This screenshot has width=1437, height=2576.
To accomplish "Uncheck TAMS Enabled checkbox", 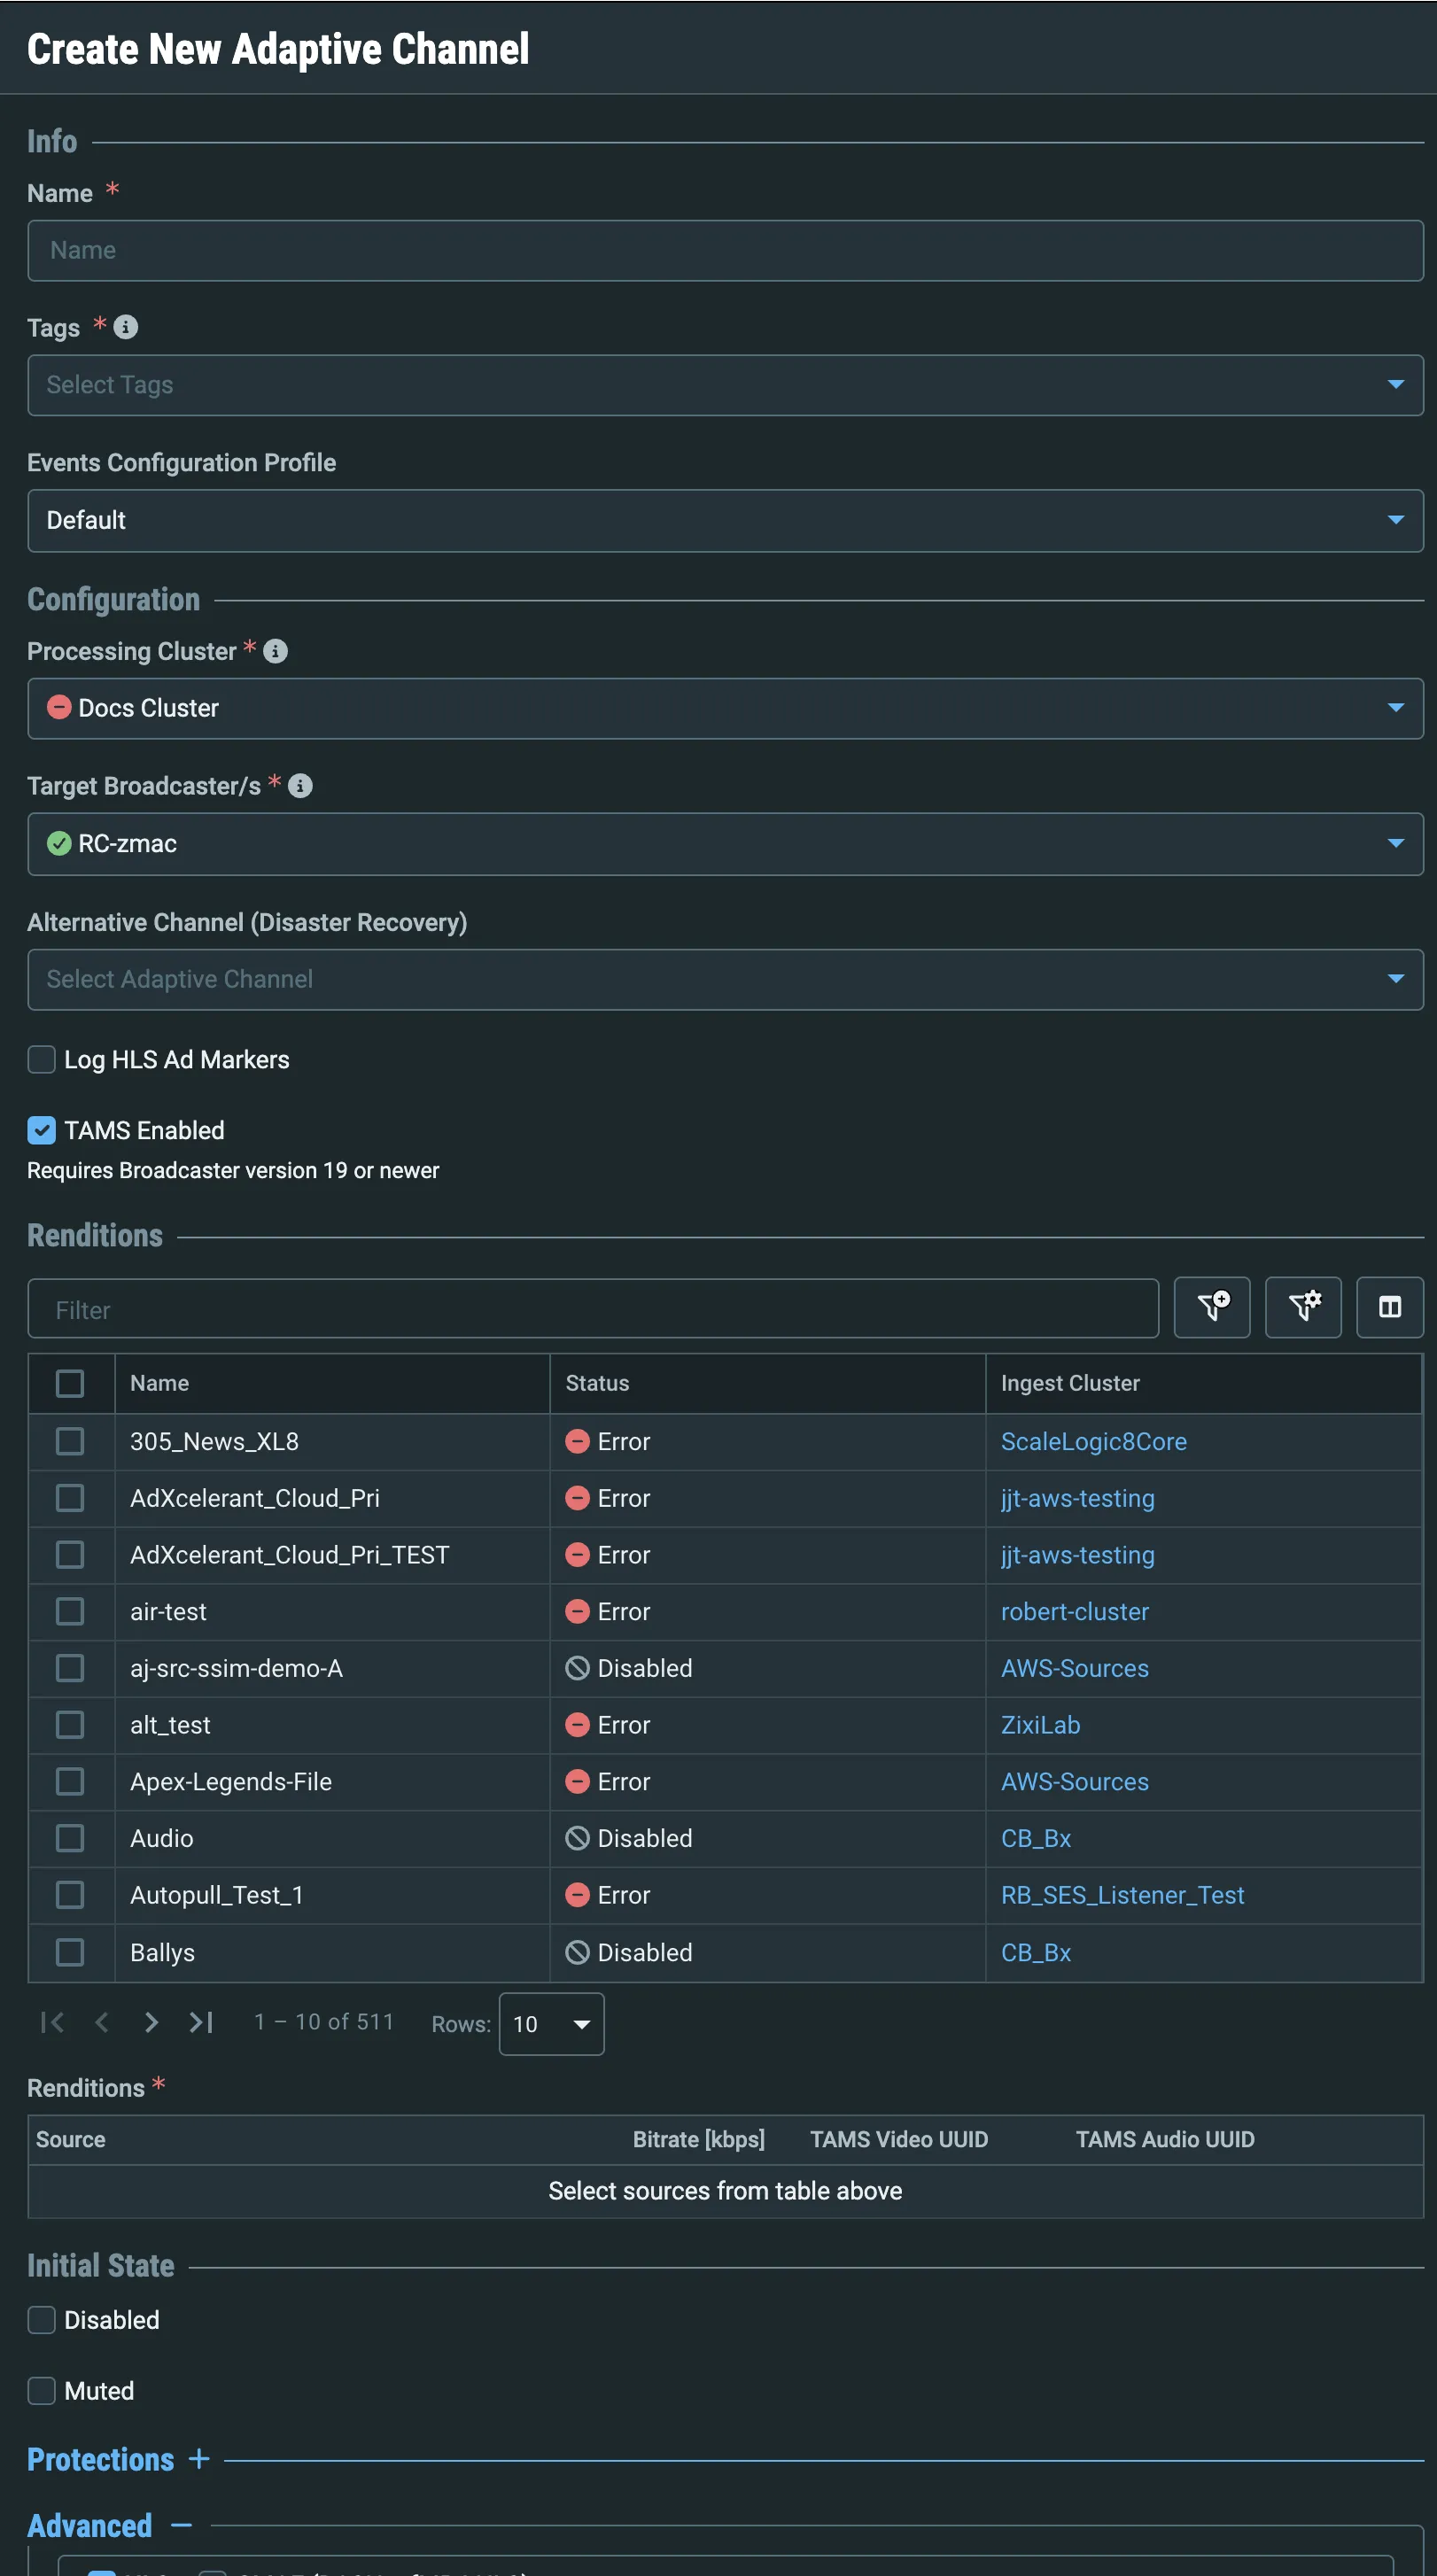I will point(41,1130).
